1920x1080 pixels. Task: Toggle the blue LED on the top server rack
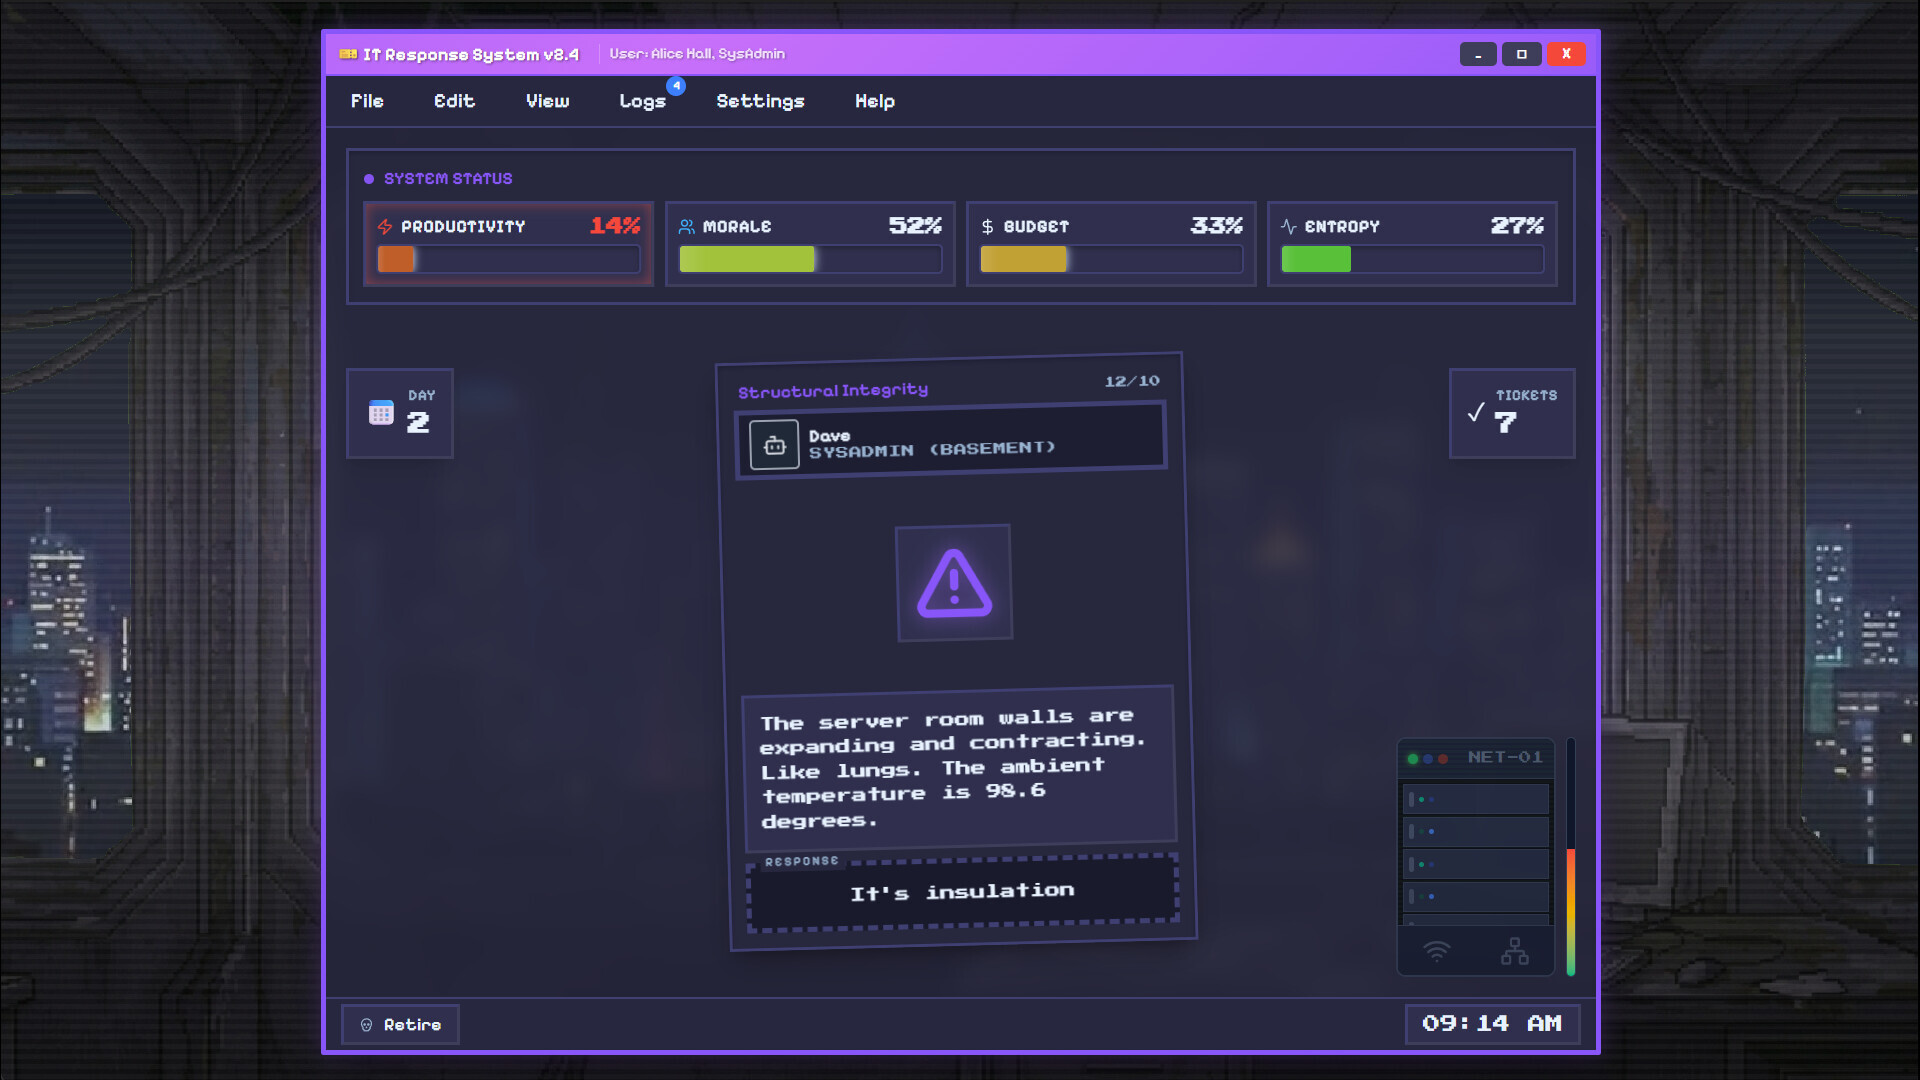pos(1431,799)
